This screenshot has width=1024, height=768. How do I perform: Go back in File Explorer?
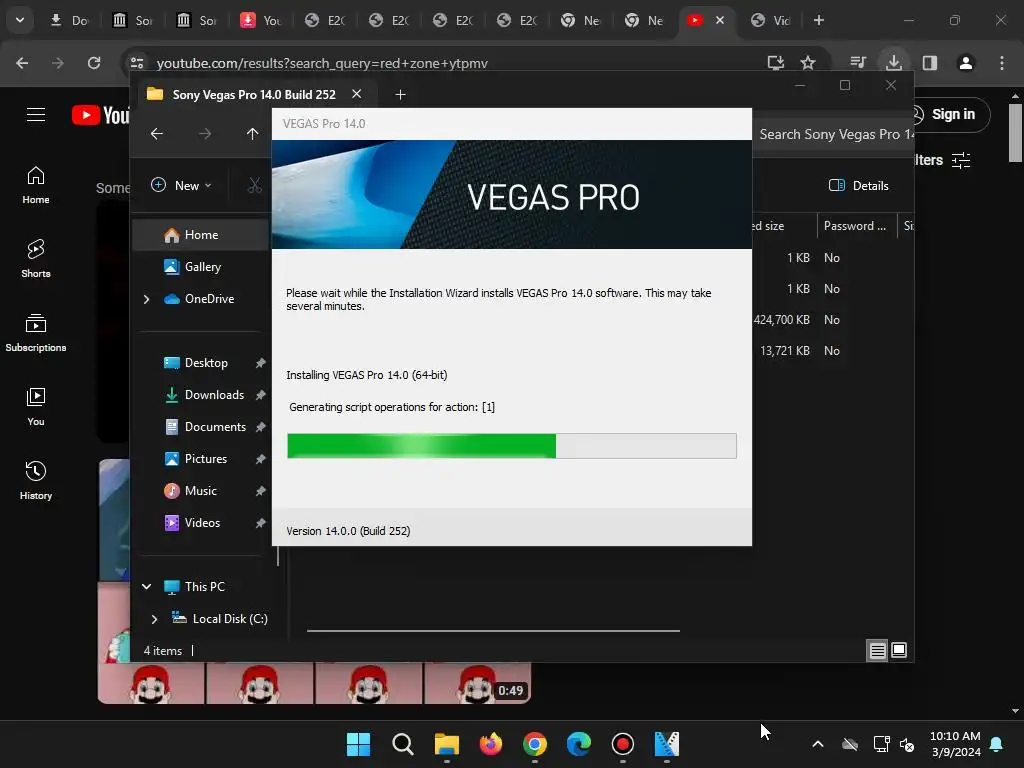click(157, 134)
